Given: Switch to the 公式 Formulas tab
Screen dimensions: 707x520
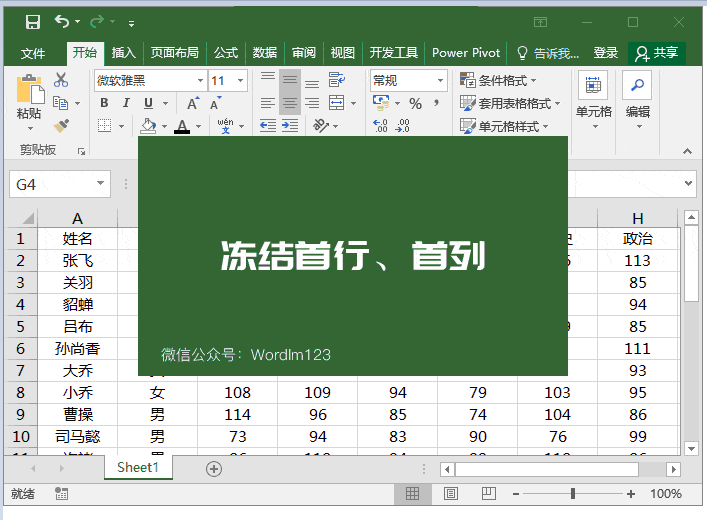Looking at the screenshot, I should tap(226, 53).
